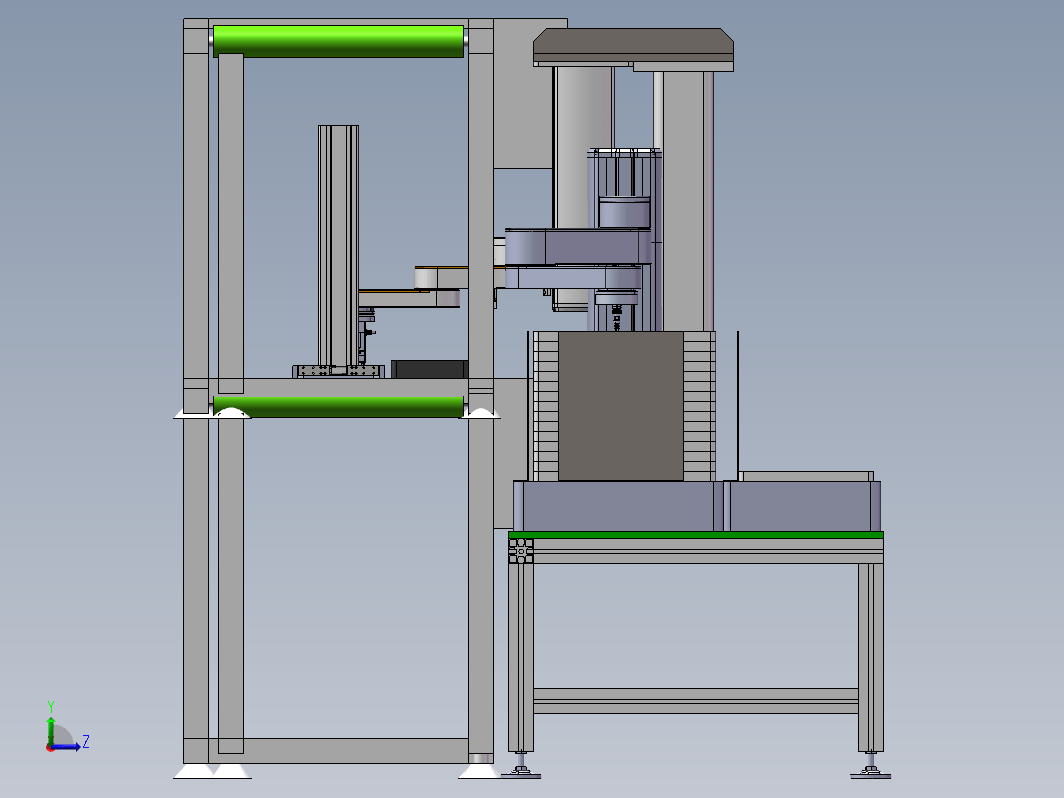Select the SCARA robot upper arm link
Viewport: 1064px width, 798px height.
(578, 247)
